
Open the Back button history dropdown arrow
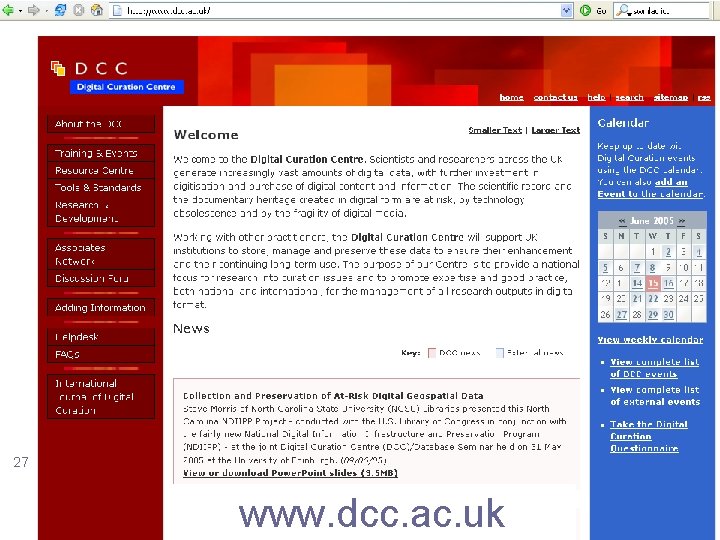(20, 10)
